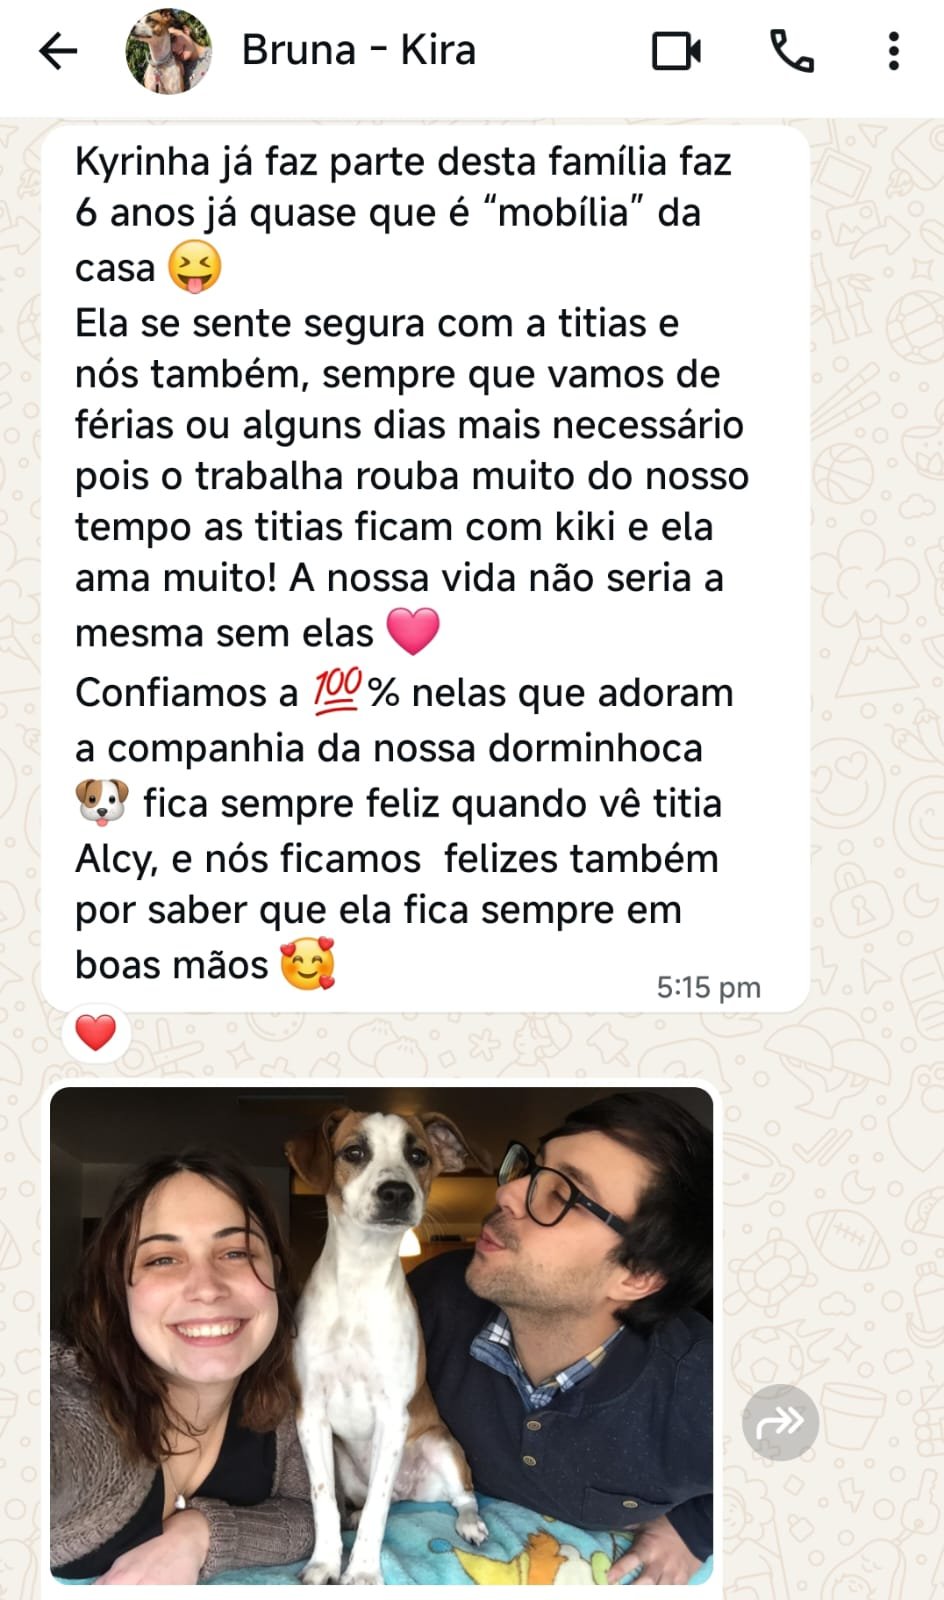Image resolution: width=944 pixels, height=1600 pixels.
Task: Select the message line starting "Kyrinha já faz"
Action: 403,162
